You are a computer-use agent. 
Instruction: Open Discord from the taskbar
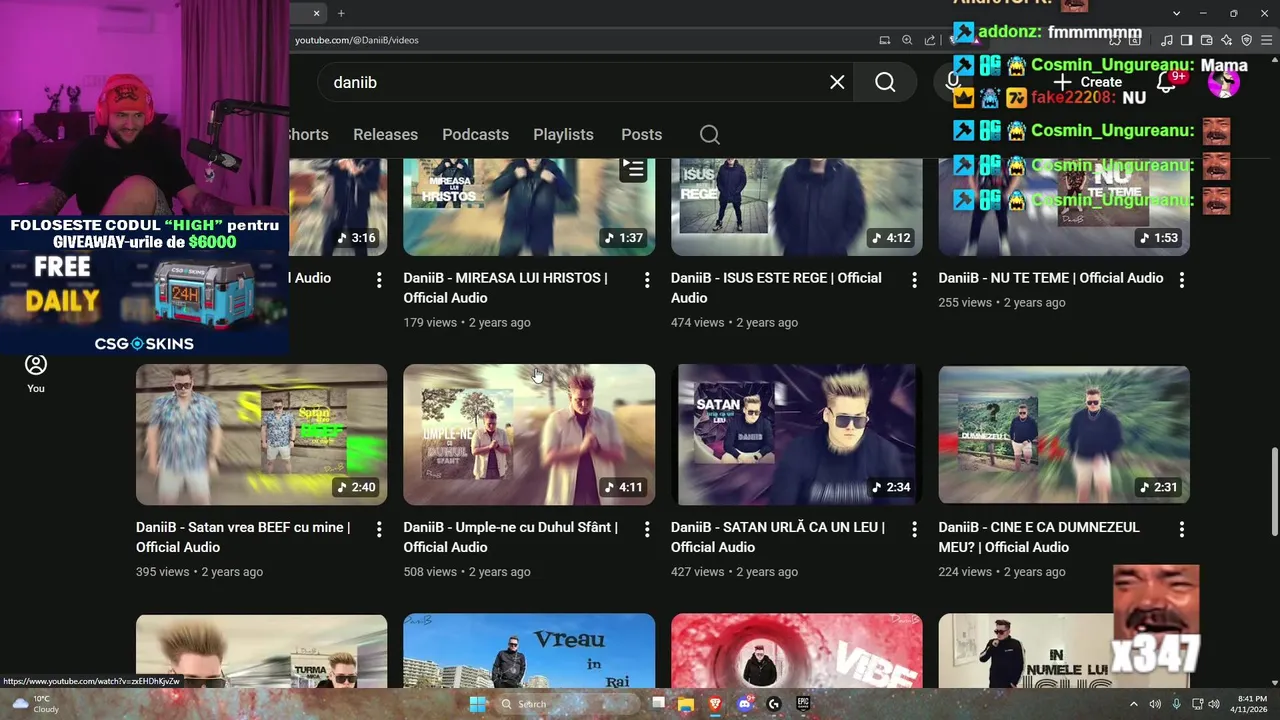point(744,704)
